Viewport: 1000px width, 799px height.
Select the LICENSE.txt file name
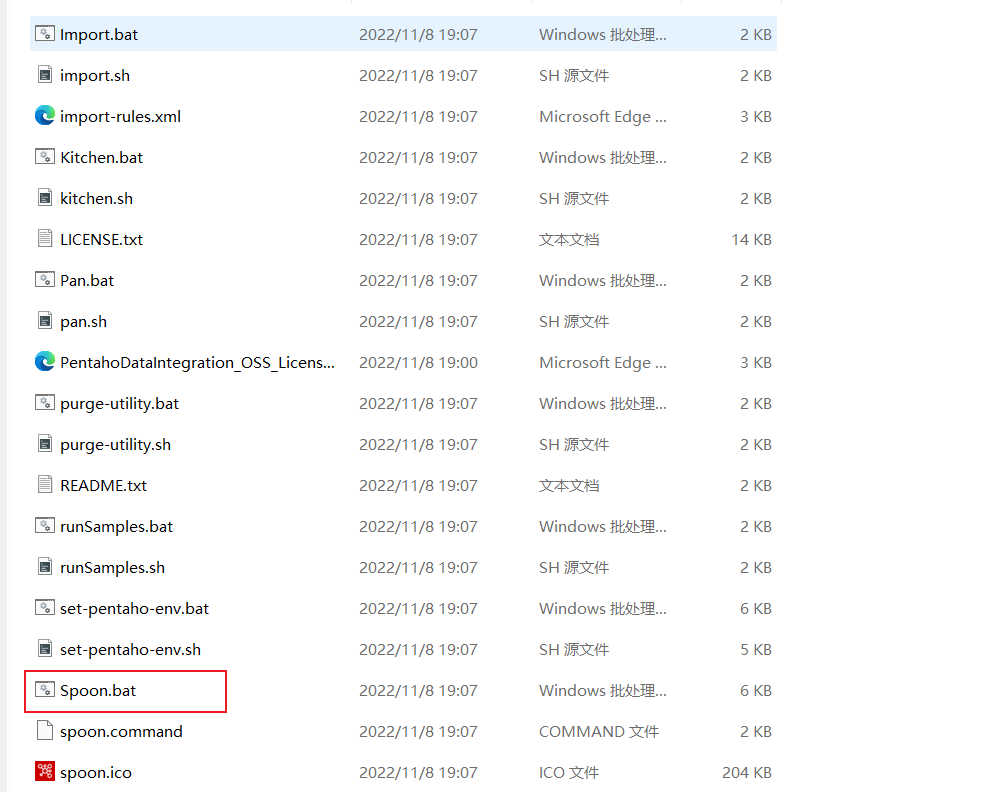[x=101, y=239]
